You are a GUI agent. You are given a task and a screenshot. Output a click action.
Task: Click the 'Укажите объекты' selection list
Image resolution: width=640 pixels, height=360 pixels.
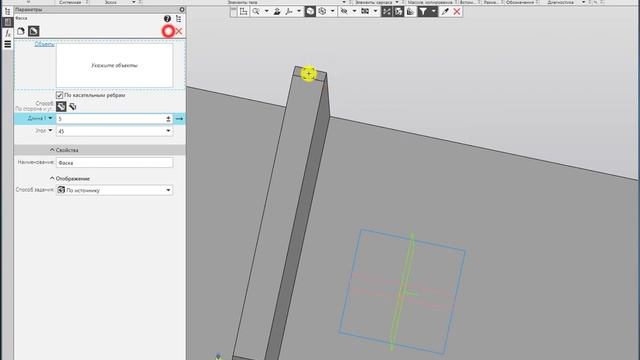(x=114, y=65)
